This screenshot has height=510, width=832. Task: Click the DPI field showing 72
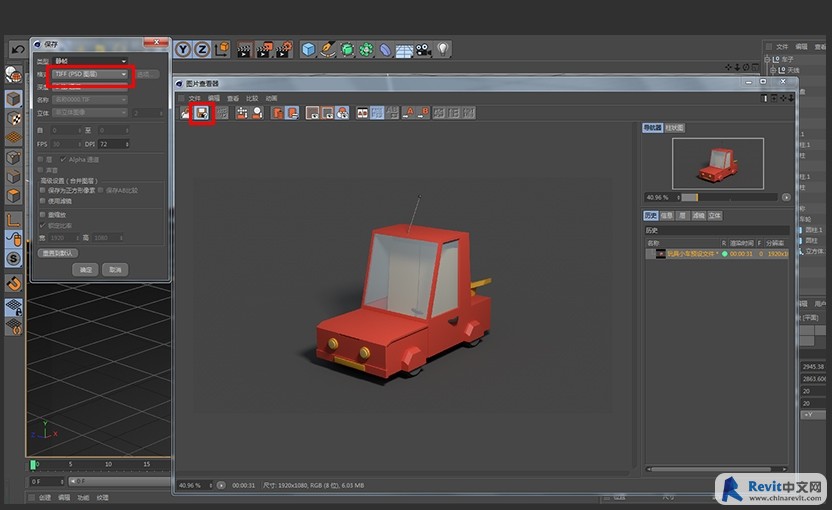113,144
